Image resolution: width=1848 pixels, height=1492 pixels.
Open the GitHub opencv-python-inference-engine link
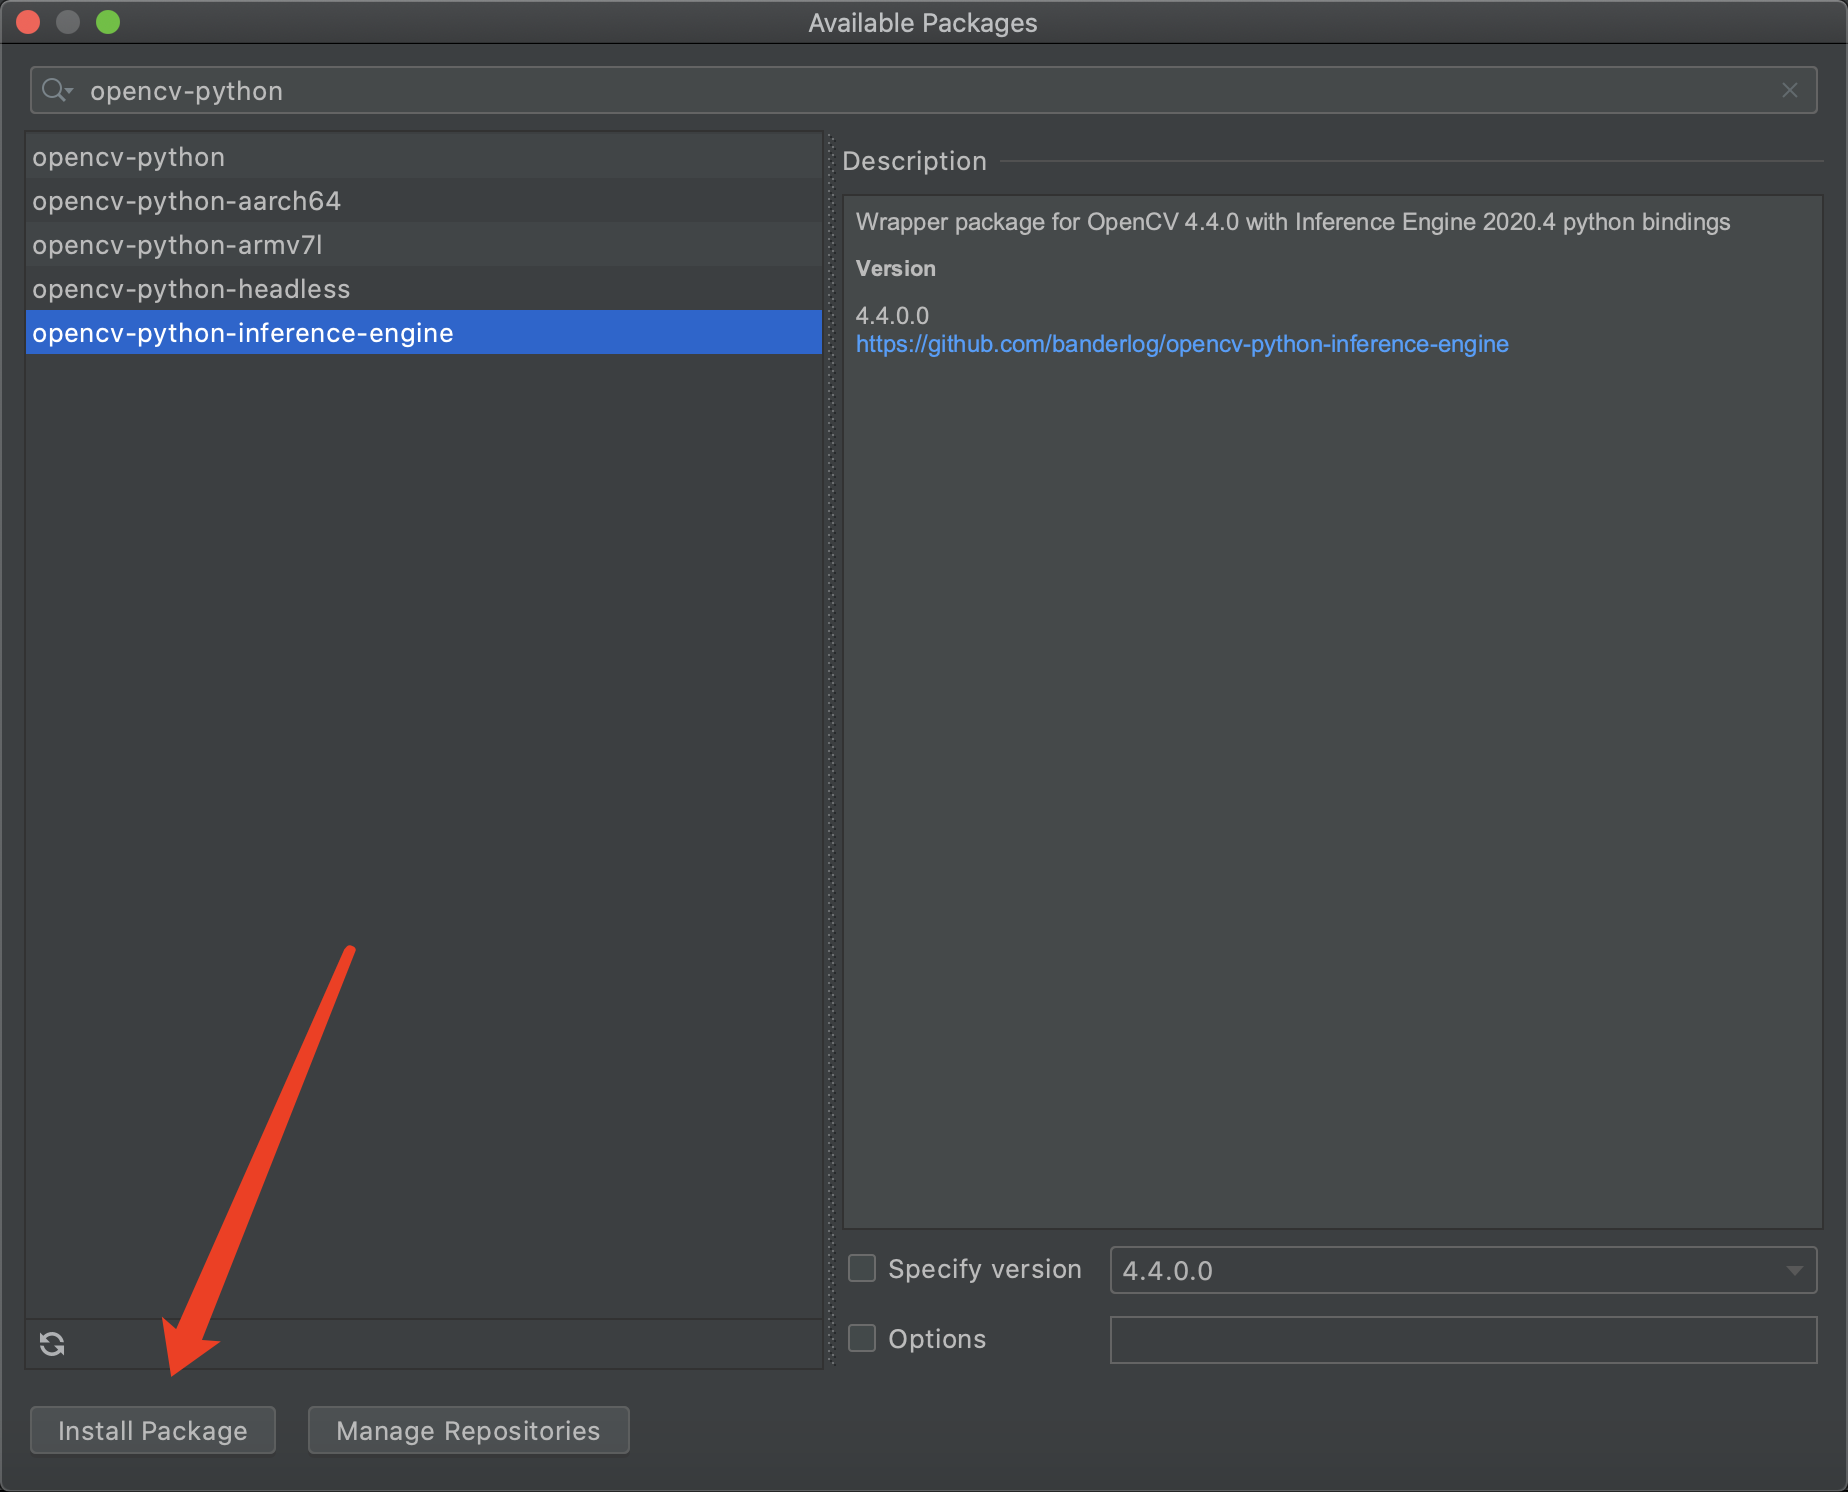click(x=1182, y=344)
